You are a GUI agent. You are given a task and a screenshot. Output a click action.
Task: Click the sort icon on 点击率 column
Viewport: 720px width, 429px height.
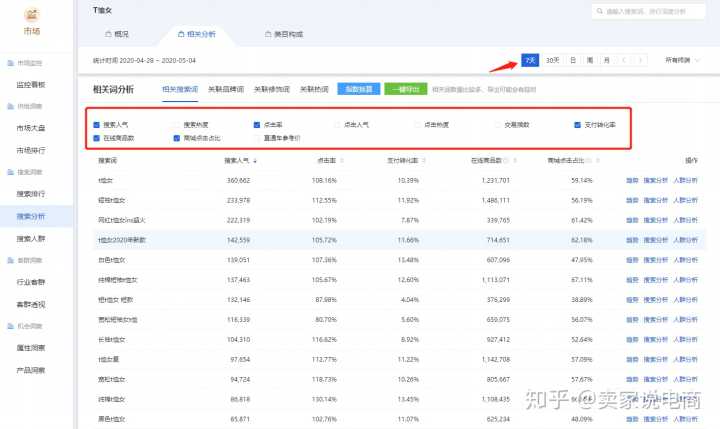point(342,161)
